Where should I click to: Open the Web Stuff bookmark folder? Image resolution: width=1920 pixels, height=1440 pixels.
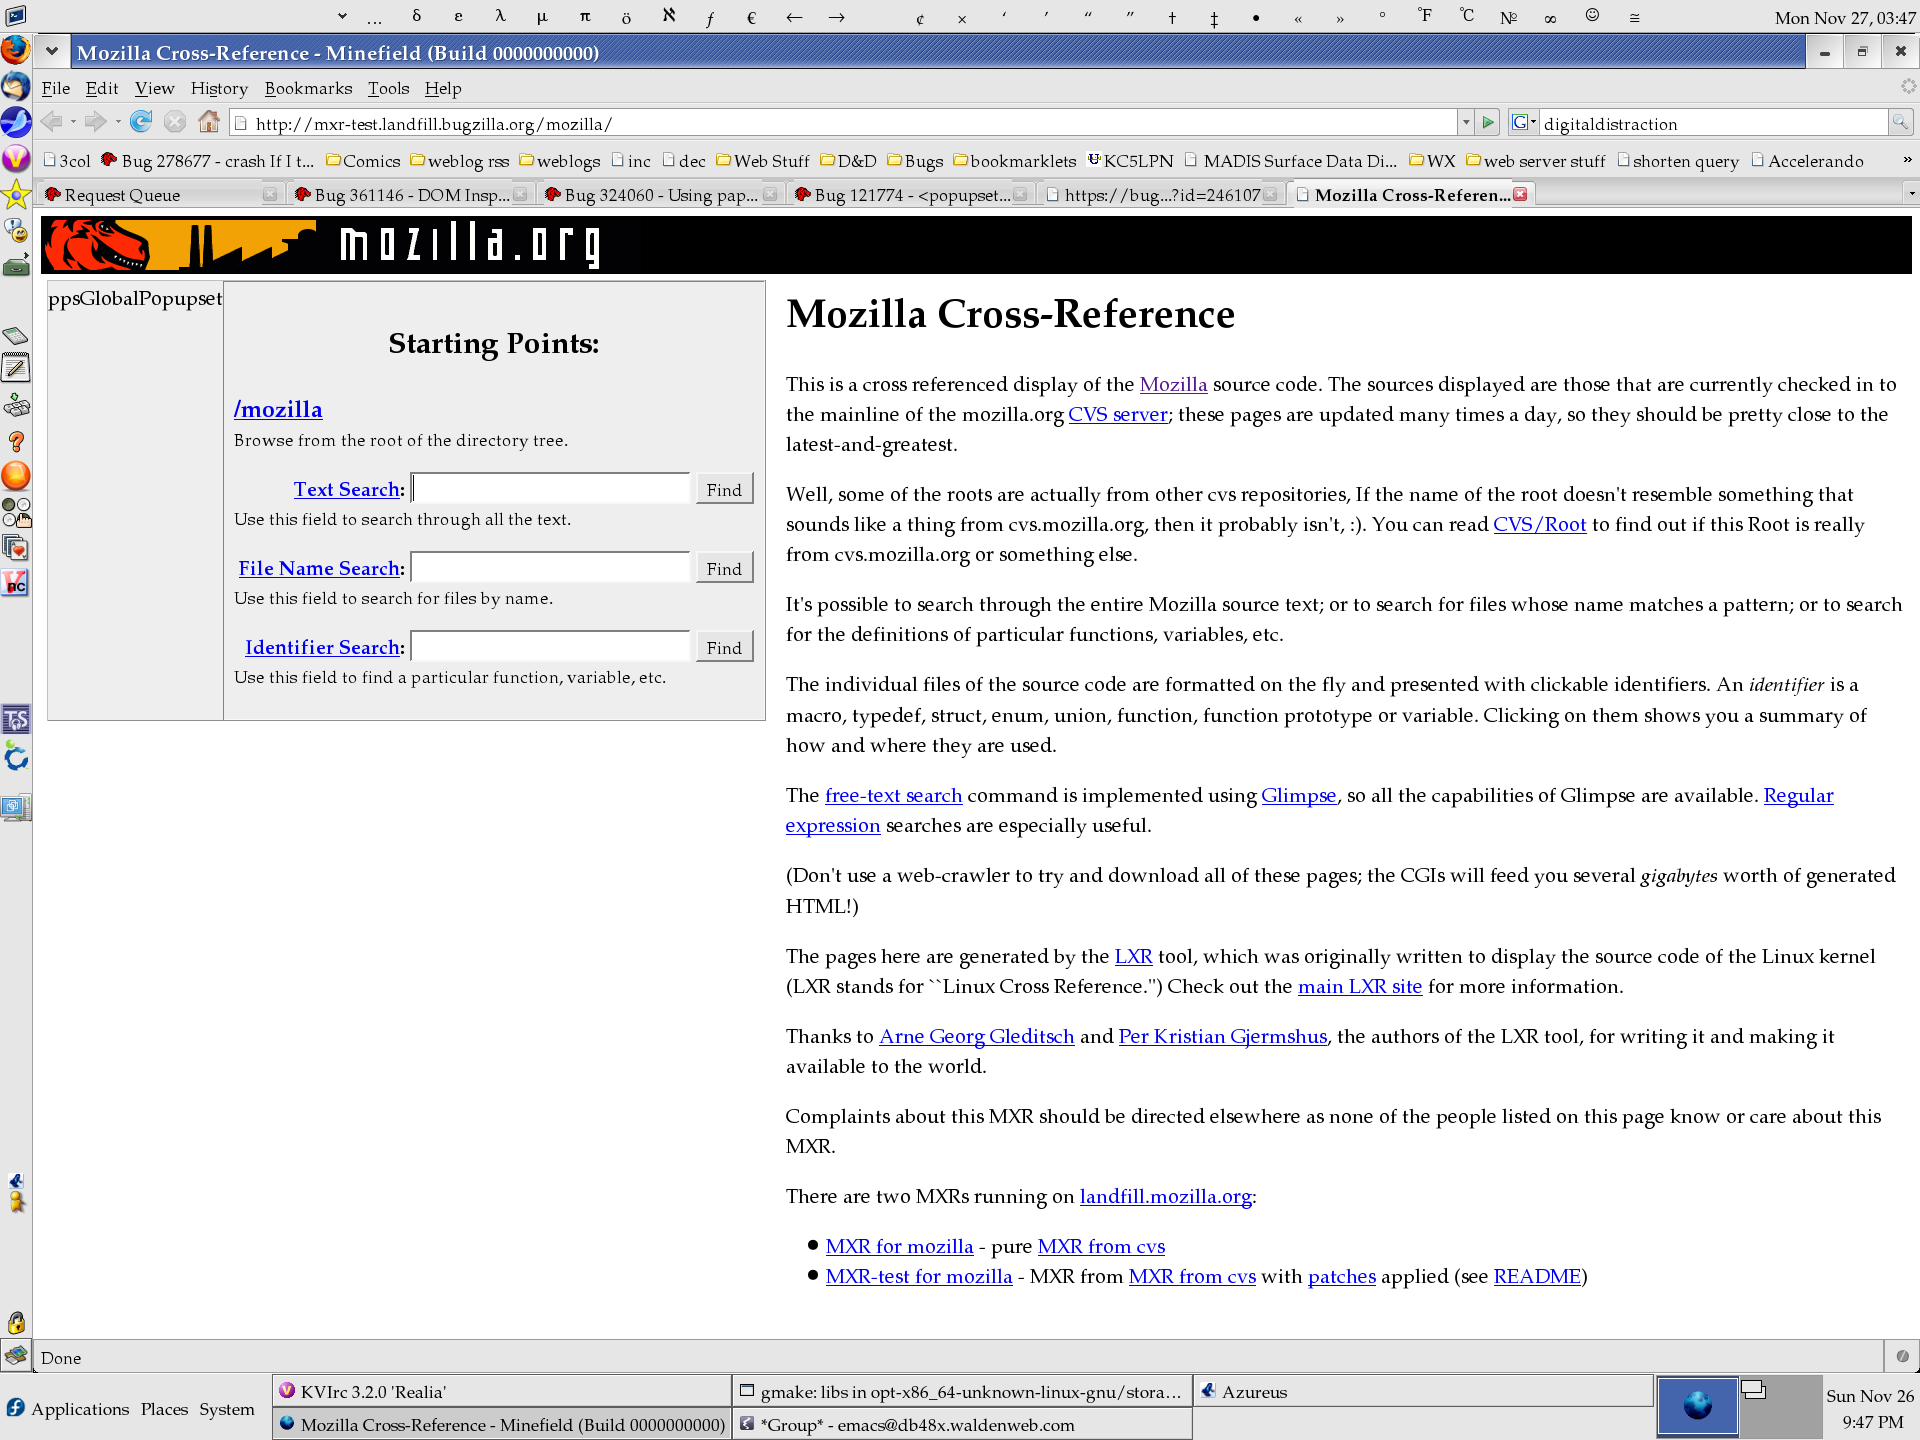(763, 160)
